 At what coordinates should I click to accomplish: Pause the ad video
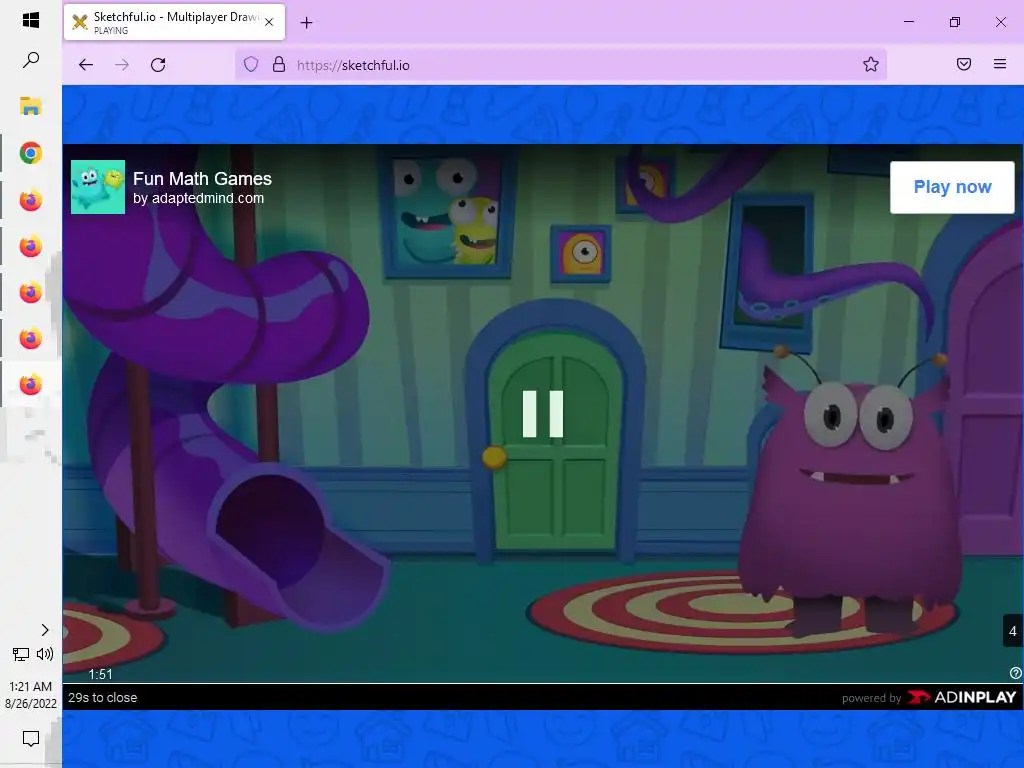pos(543,414)
